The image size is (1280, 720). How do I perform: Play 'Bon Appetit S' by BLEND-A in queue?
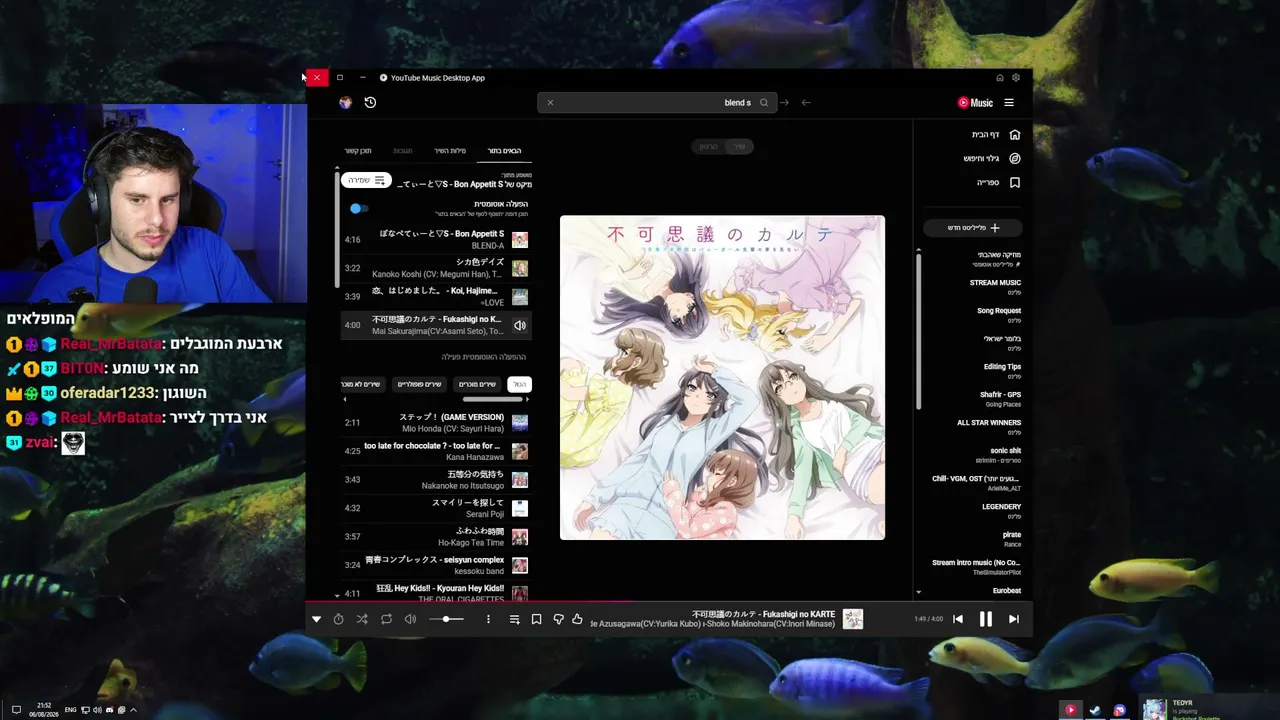tap(436, 240)
